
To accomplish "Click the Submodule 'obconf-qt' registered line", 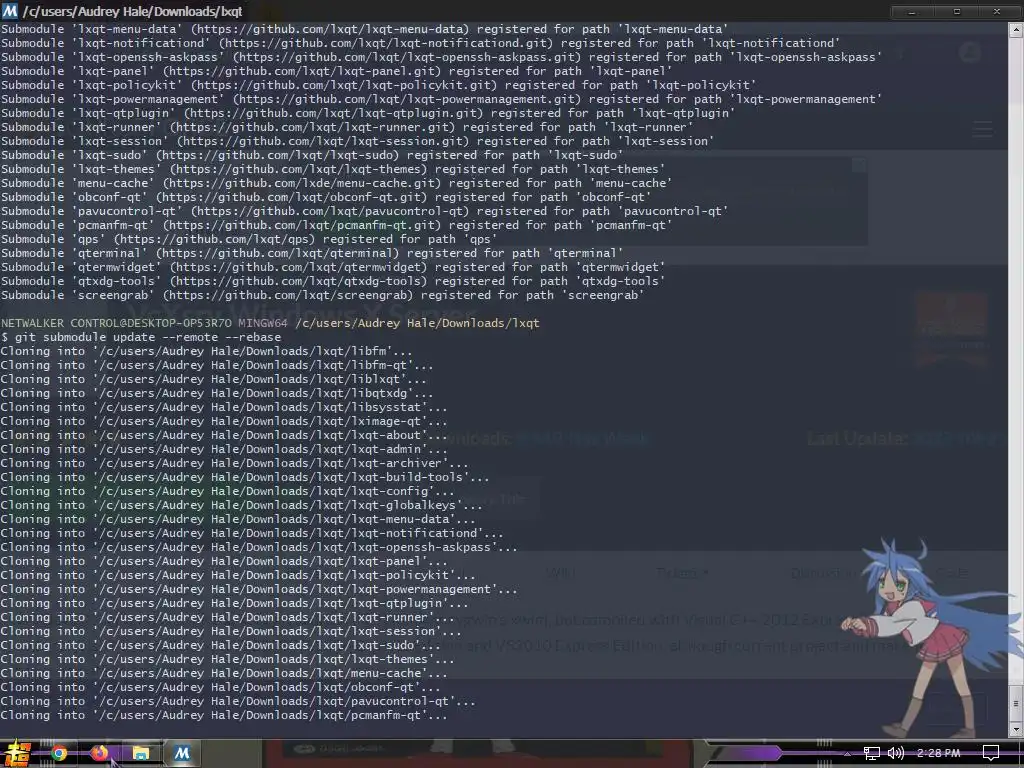I will [326, 197].
